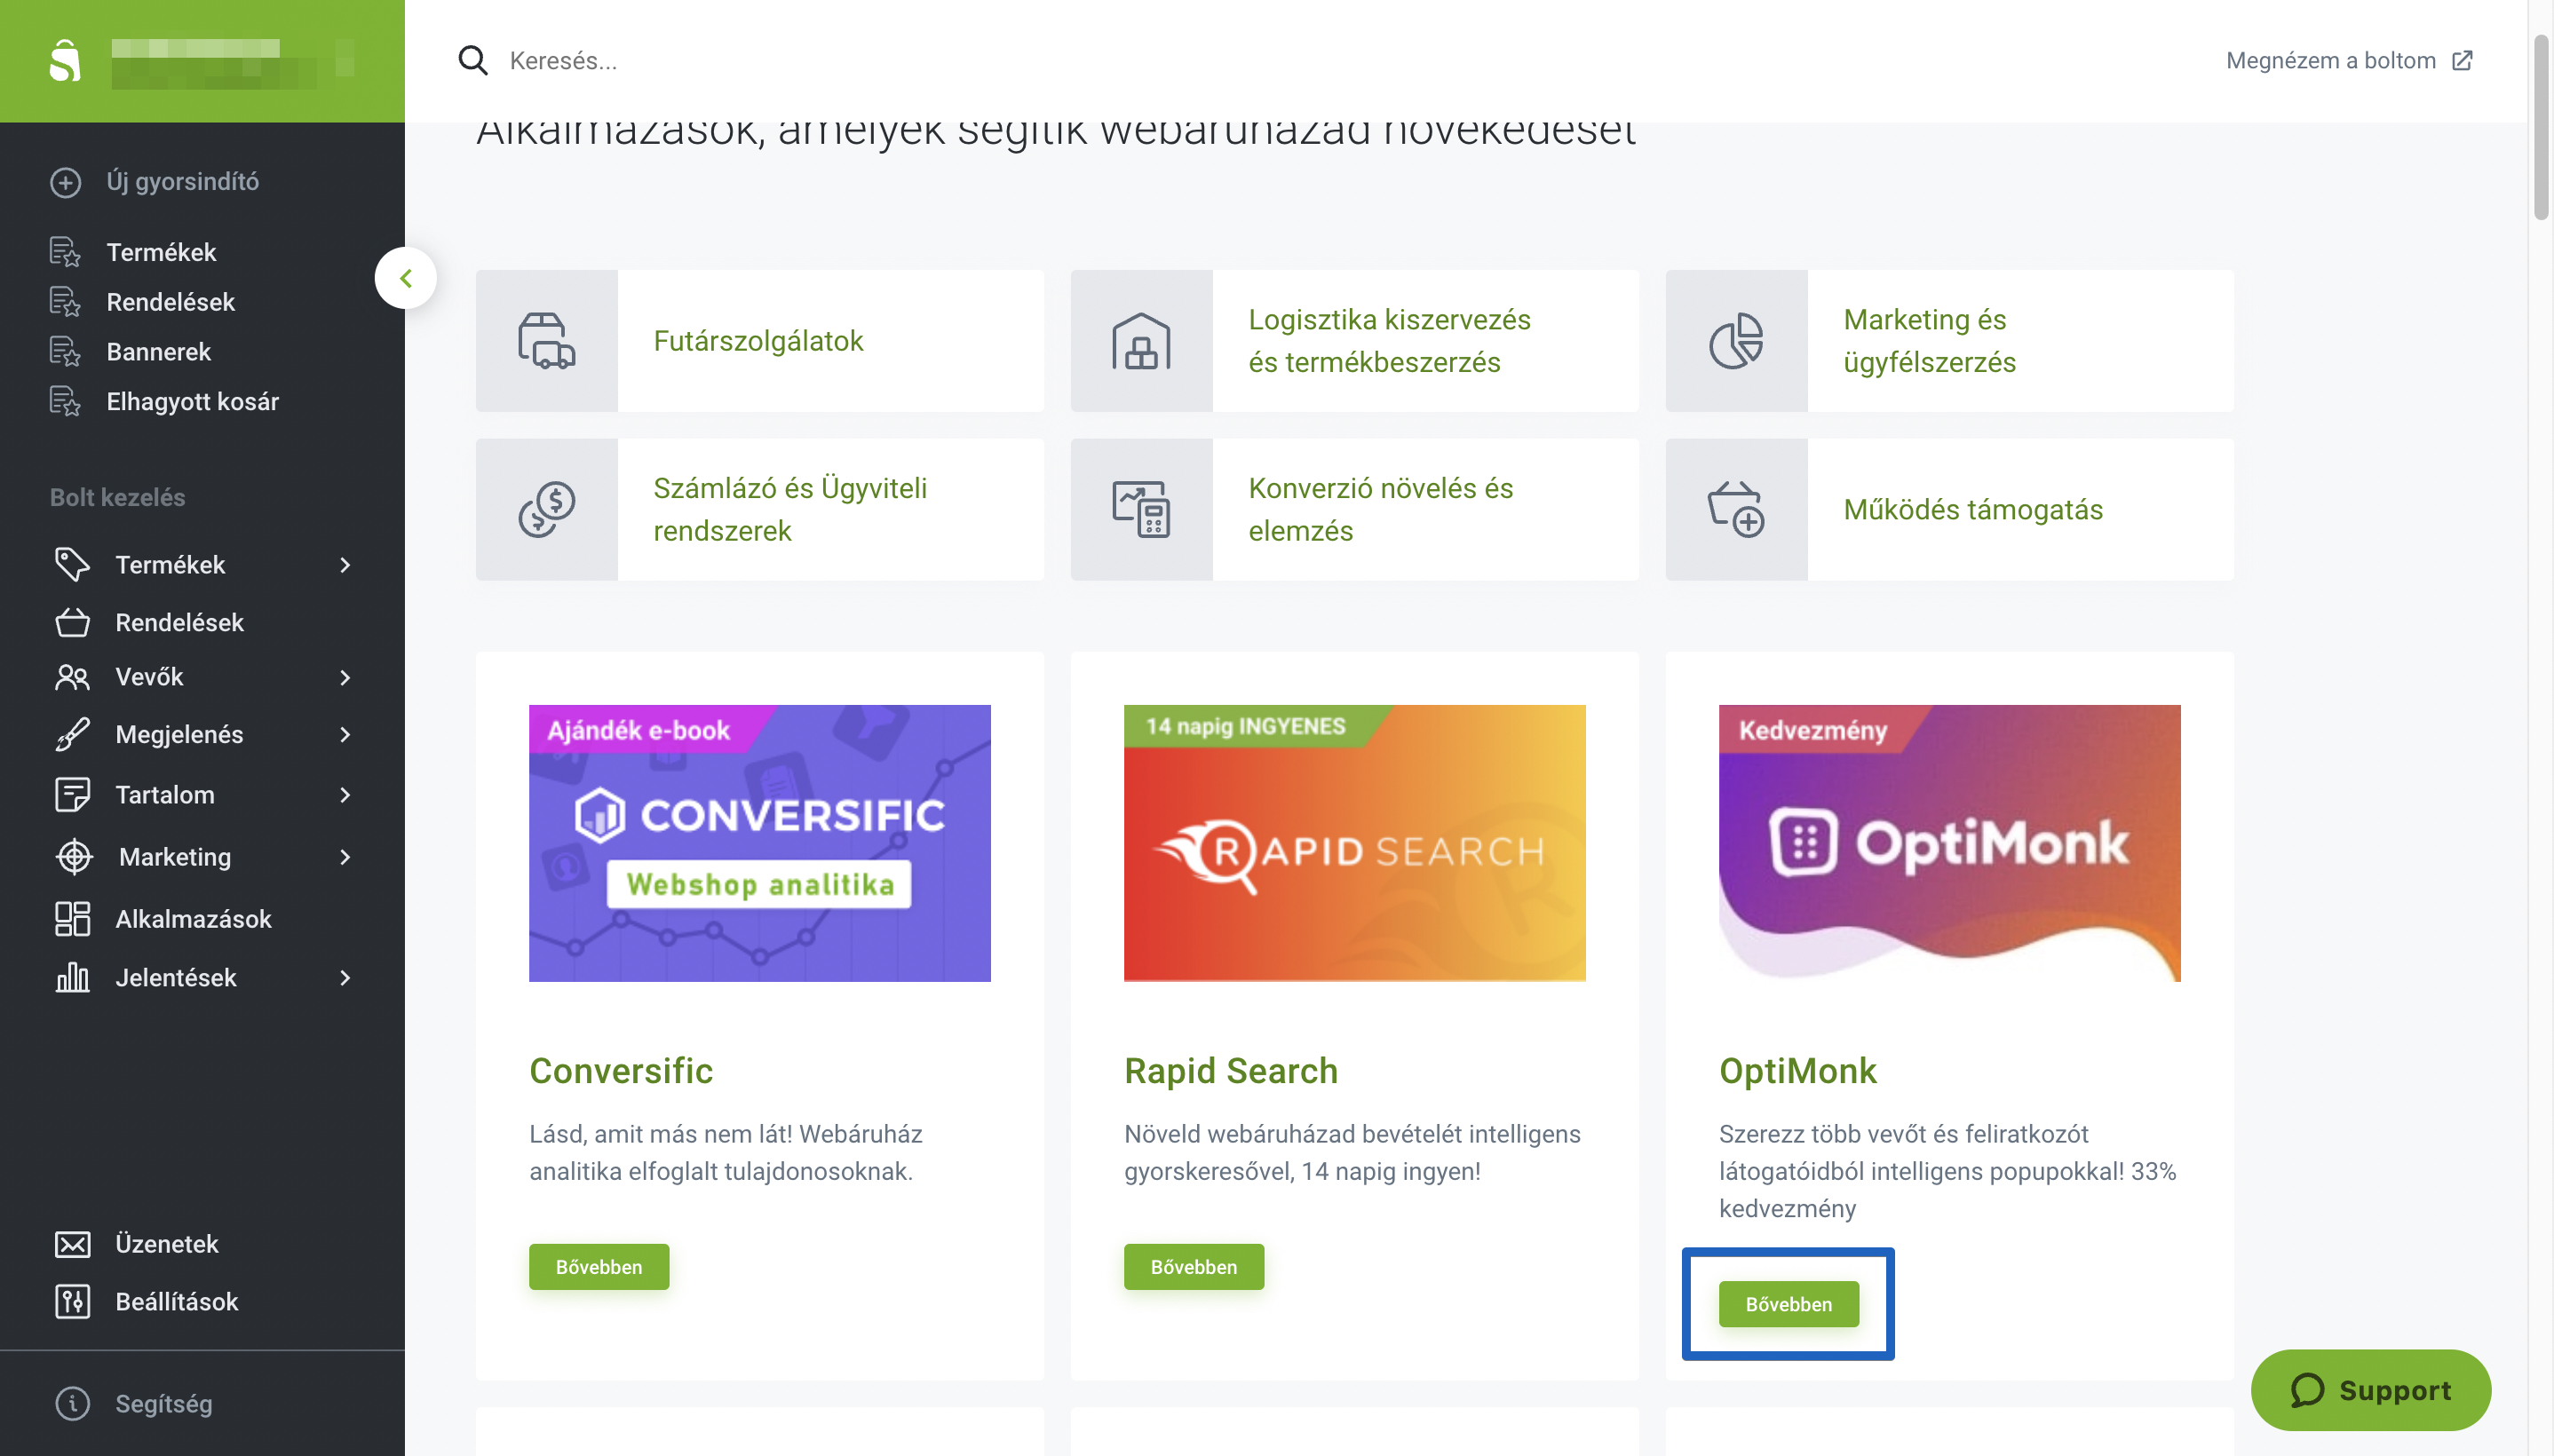Open Számlázó és Ügyviteli rendszerek category
Image resolution: width=2554 pixels, height=1456 pixels.
[790, 510]
